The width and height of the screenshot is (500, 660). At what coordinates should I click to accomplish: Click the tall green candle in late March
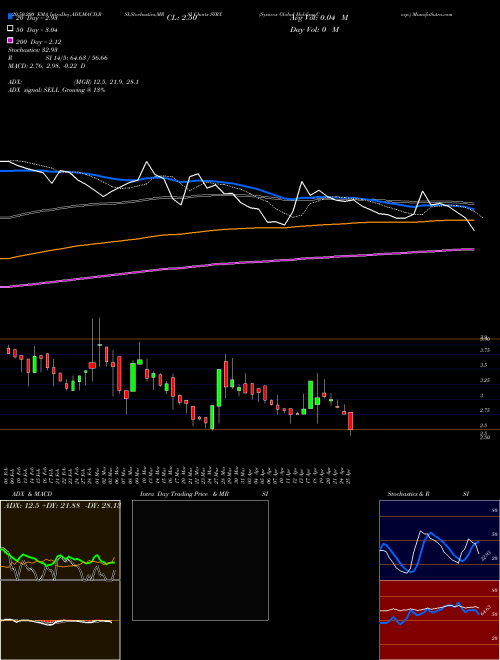pos(219,388)
